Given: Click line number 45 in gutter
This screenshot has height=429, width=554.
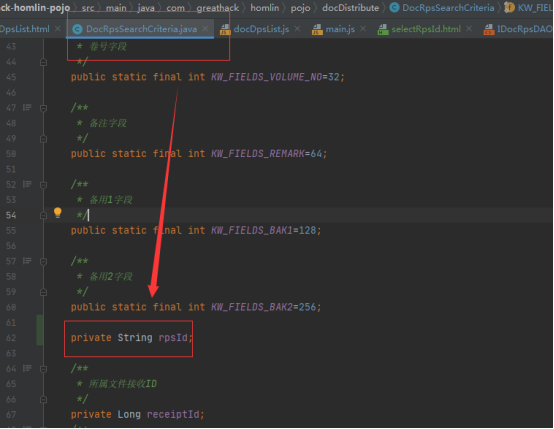Looking at the screenshot, I should point(11,77).
